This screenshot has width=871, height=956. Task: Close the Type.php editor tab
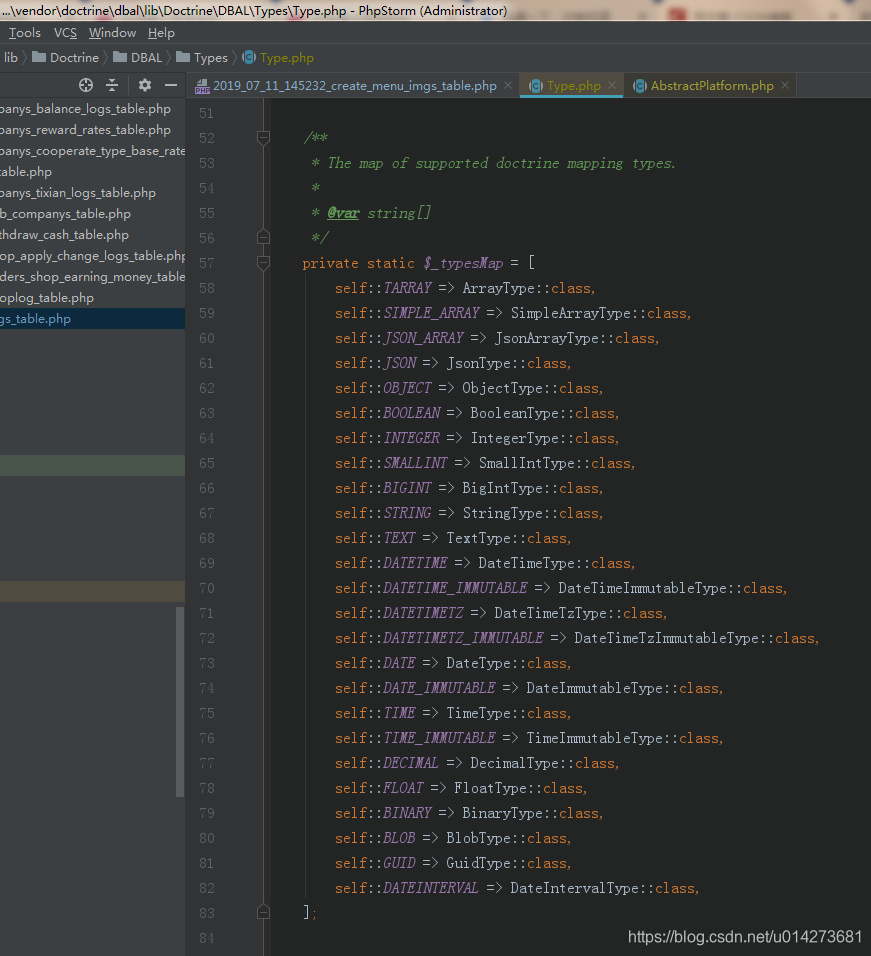614,86
